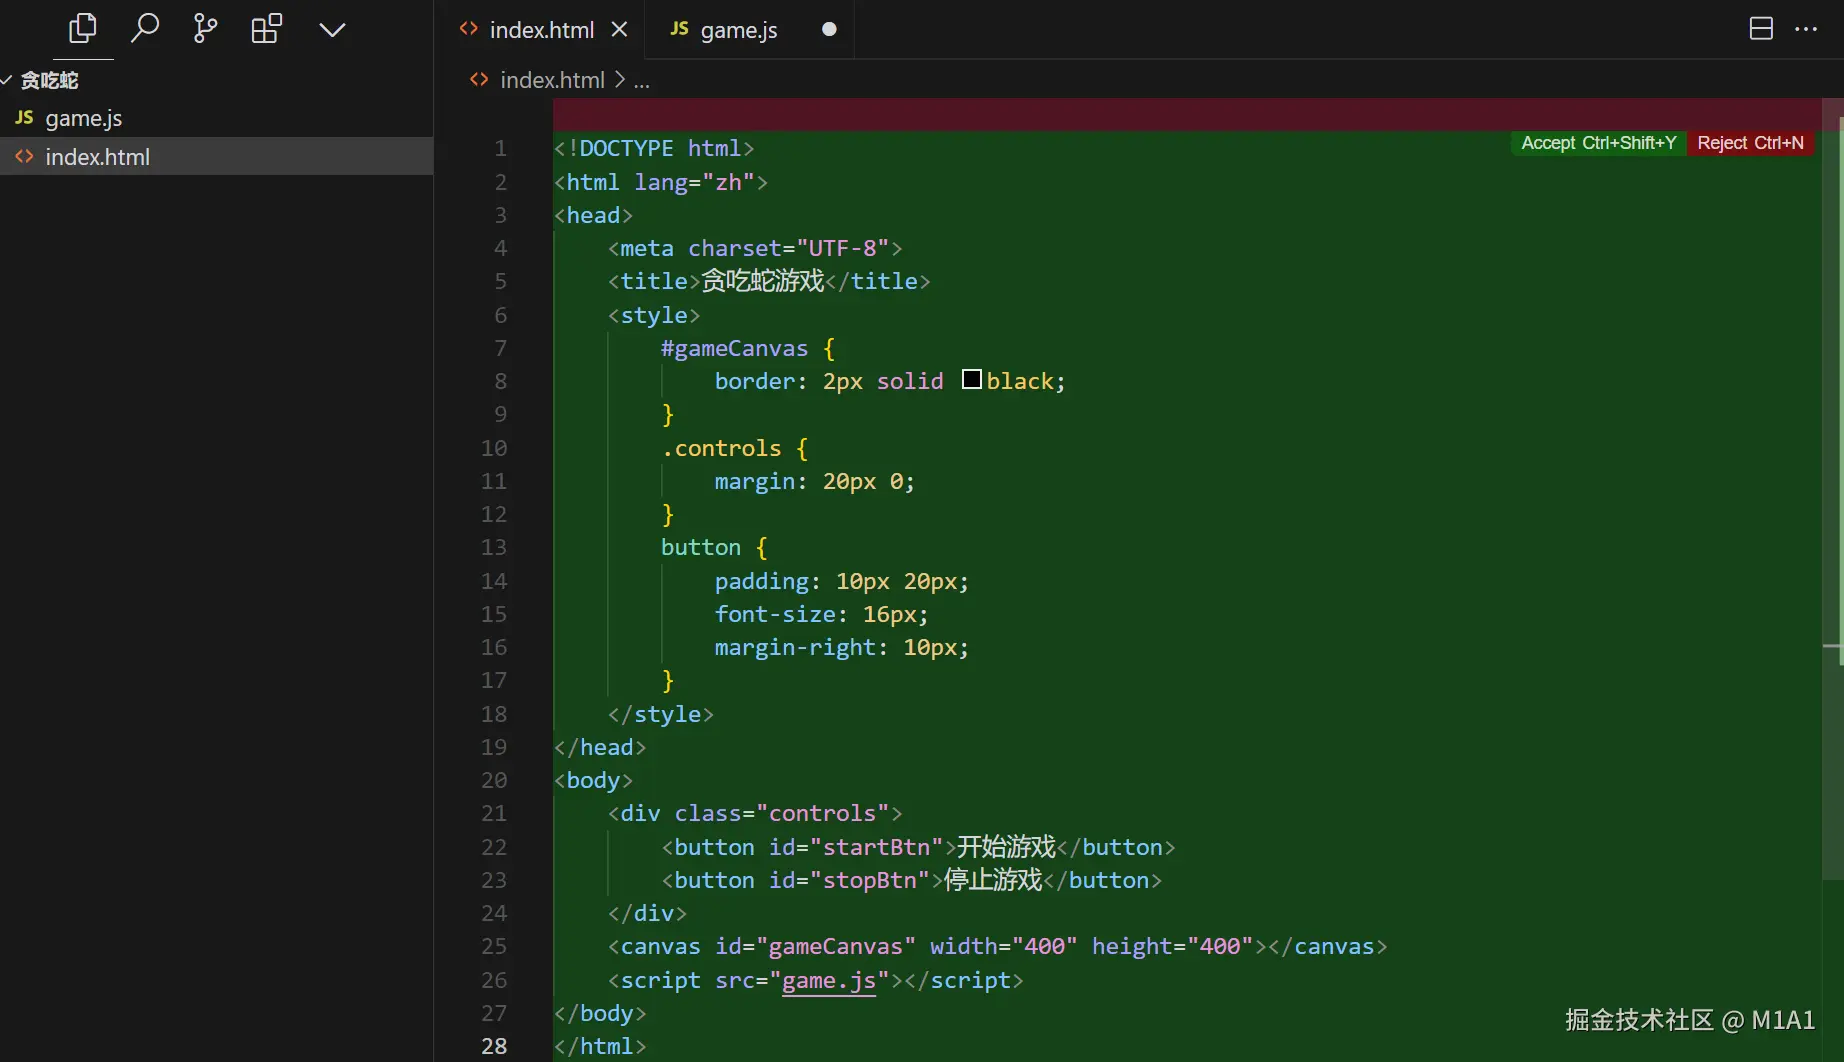
Task: Open the Search view icon
Action: coord(145,29)
